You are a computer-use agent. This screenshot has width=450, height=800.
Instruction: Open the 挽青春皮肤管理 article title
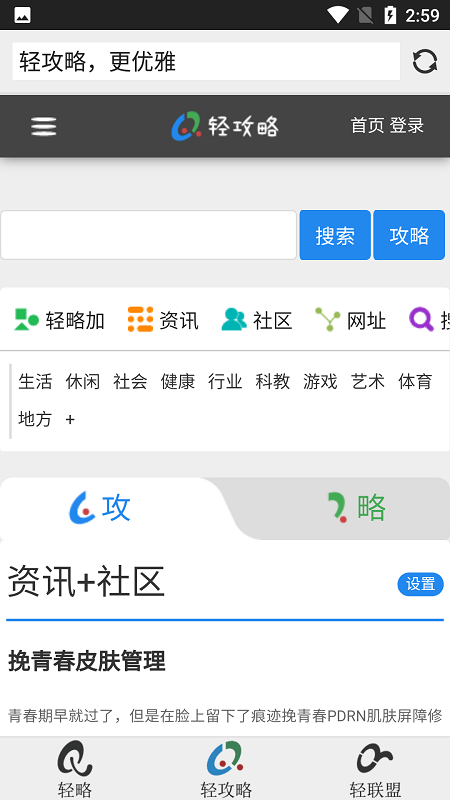tap(87, 662)
